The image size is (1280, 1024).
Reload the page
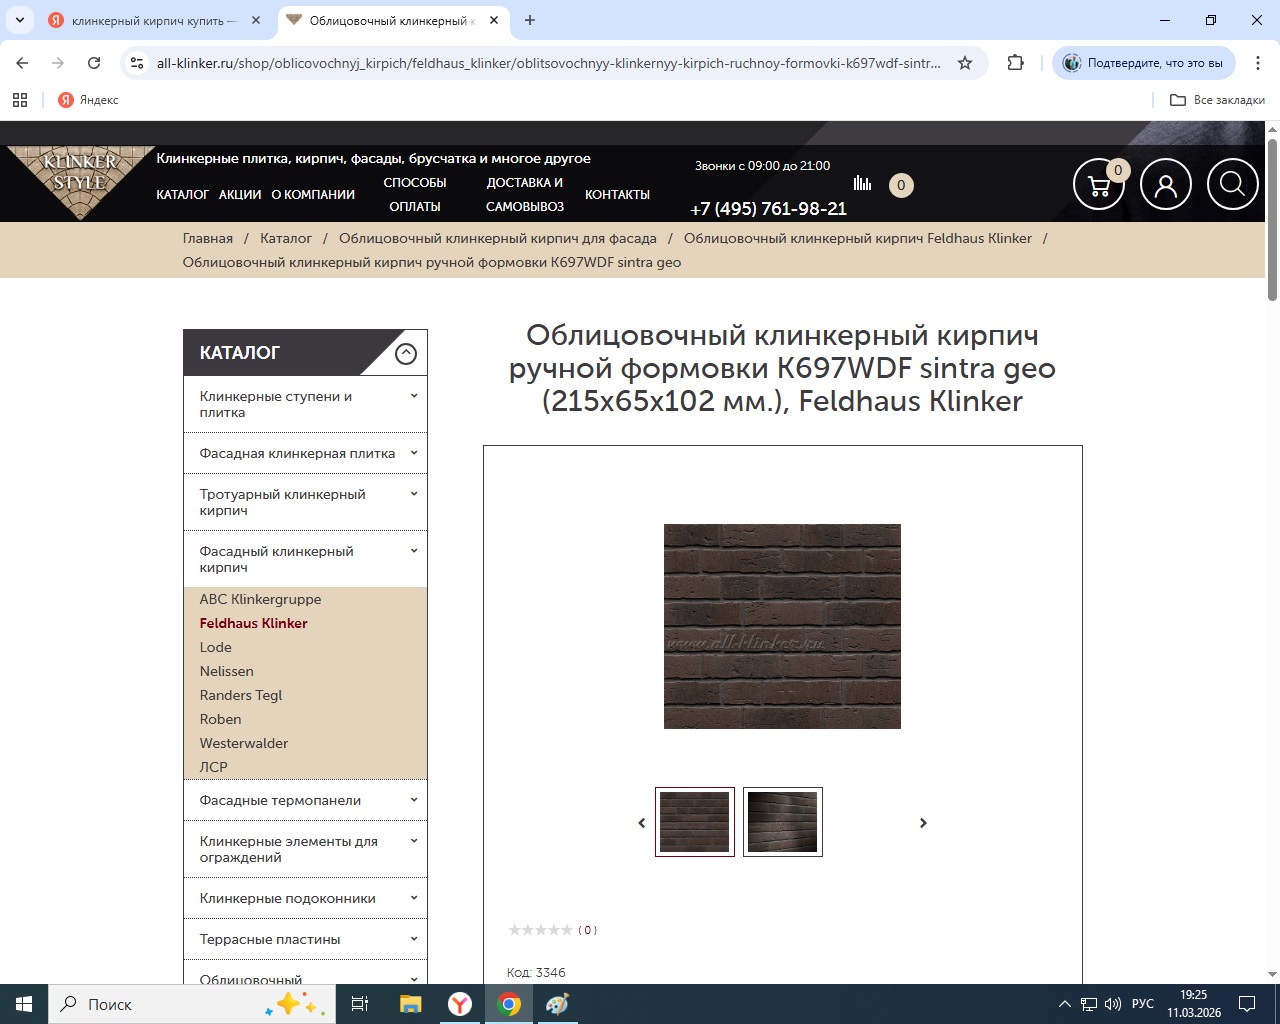94,63
